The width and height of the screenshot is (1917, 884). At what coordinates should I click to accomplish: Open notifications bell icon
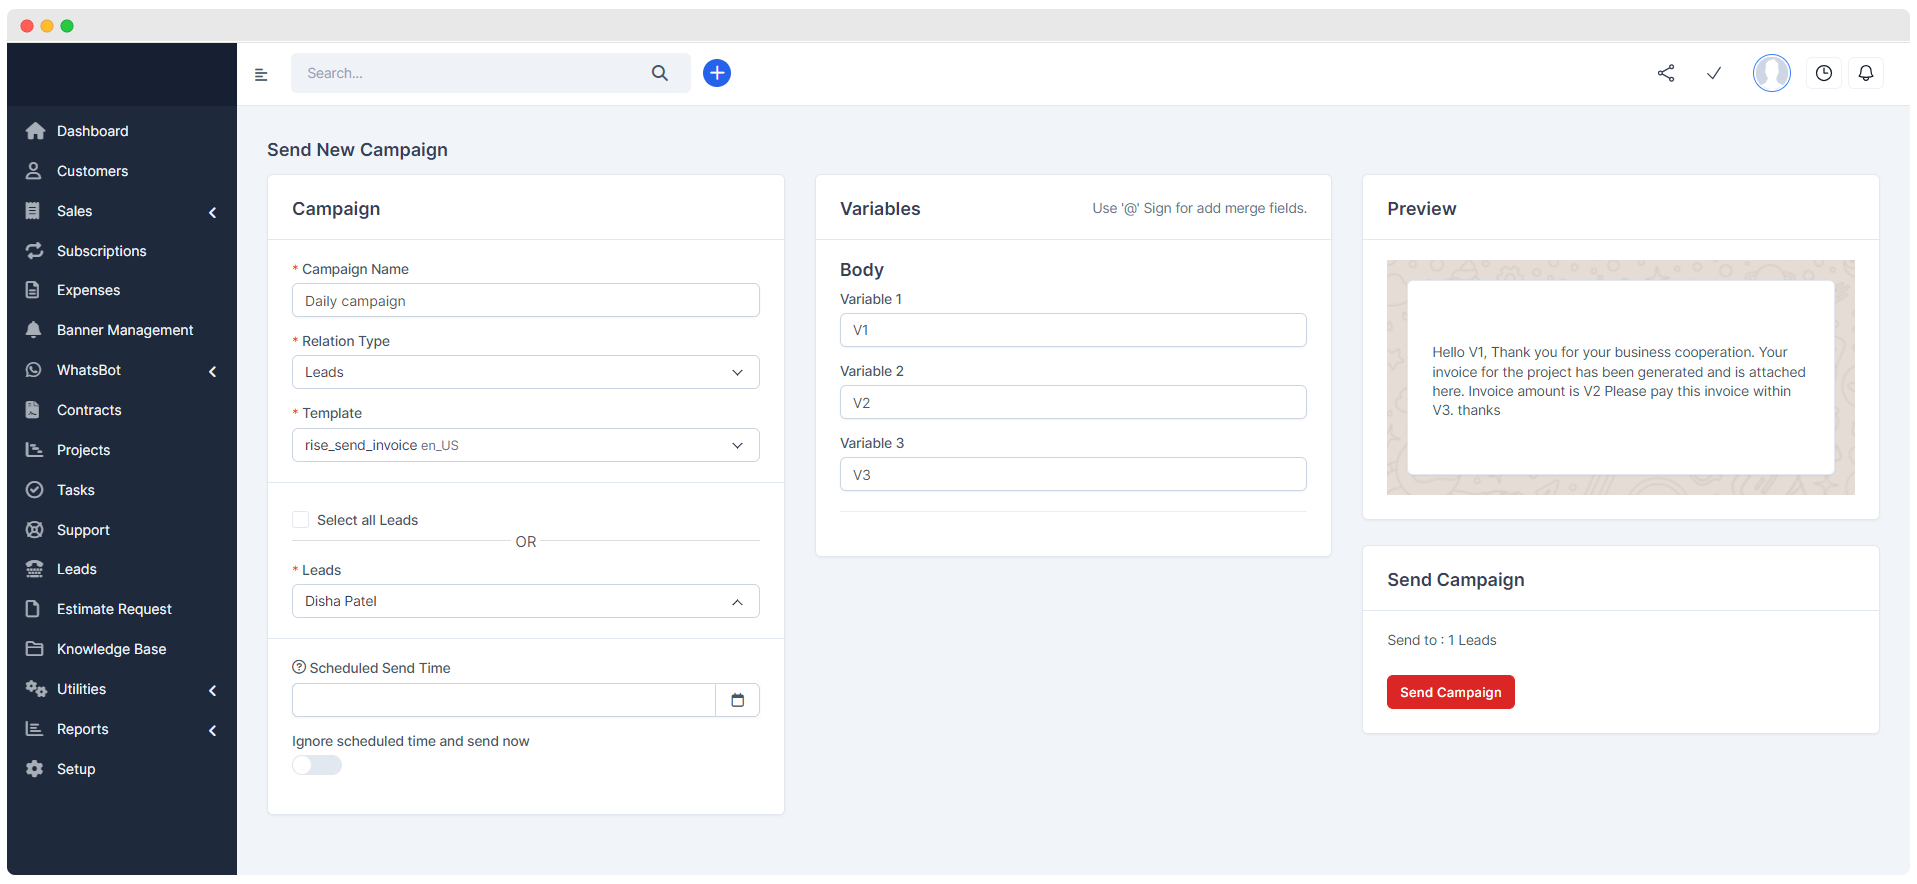(1865, 73)
